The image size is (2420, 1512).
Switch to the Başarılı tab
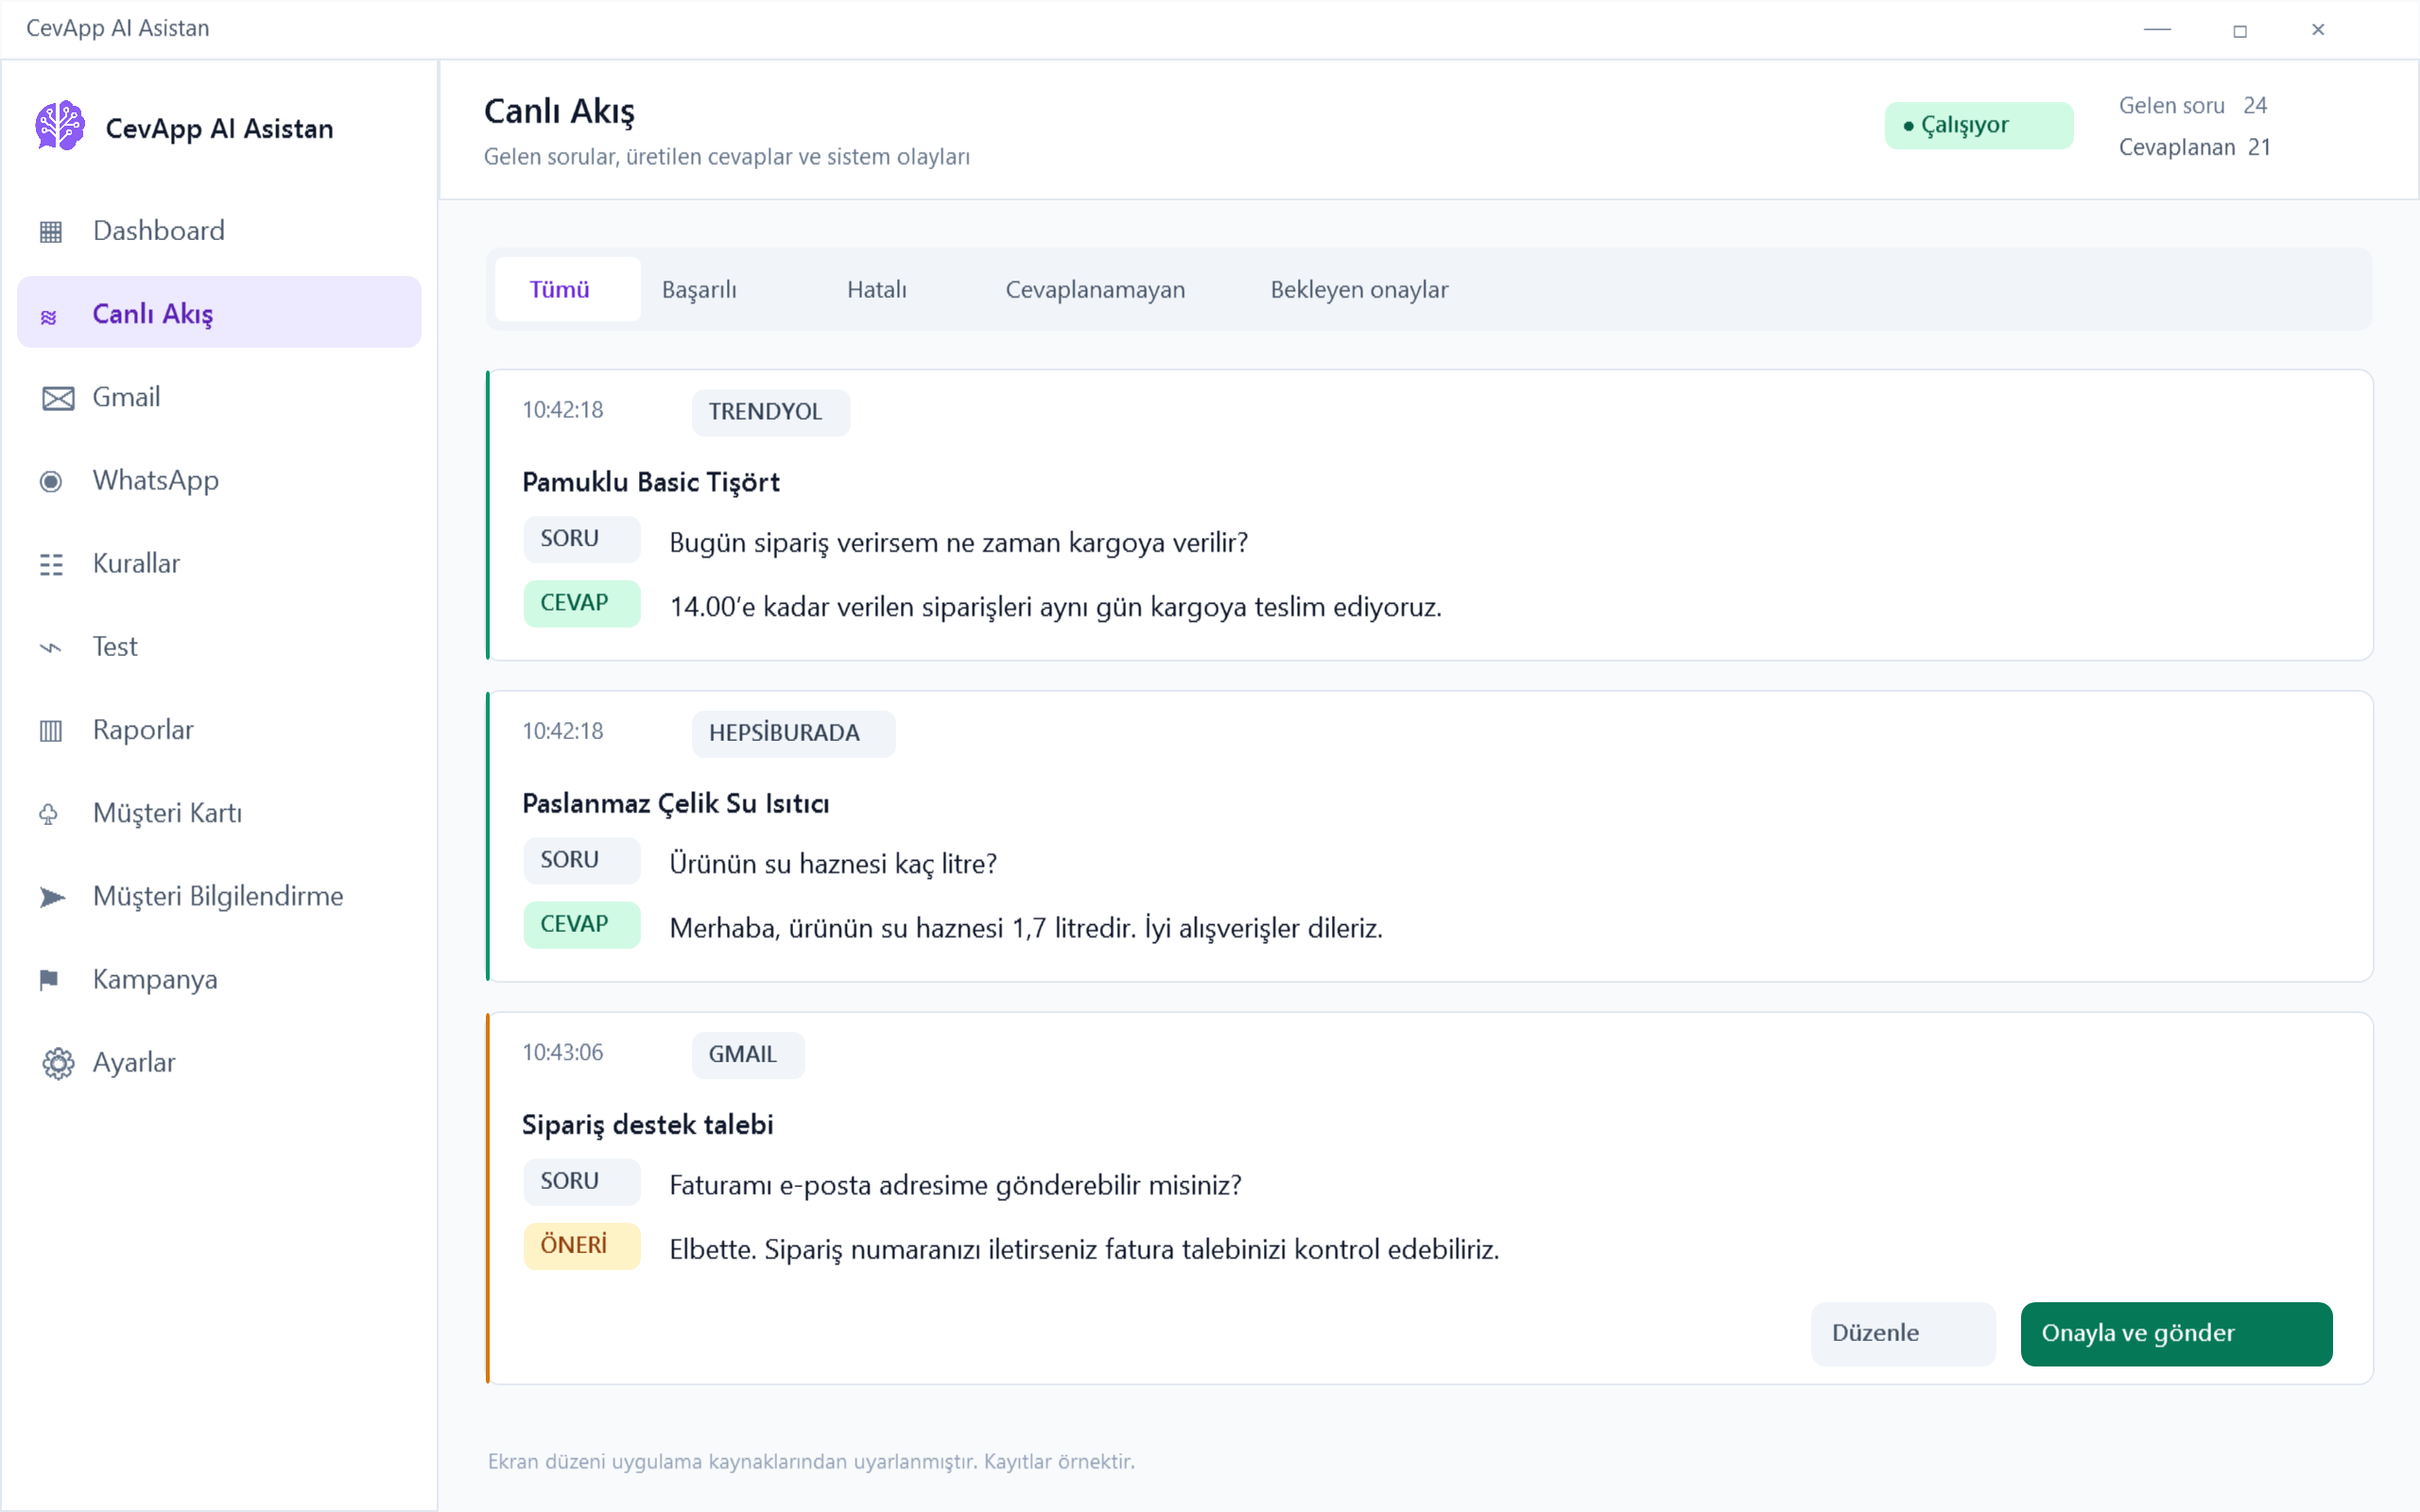tap(699, 289)
